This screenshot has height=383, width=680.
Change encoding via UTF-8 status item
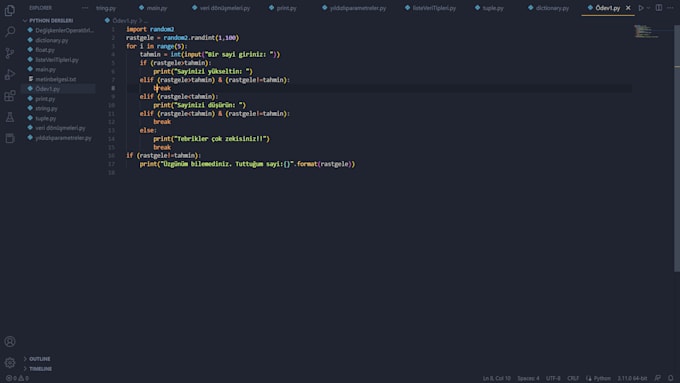553,378
